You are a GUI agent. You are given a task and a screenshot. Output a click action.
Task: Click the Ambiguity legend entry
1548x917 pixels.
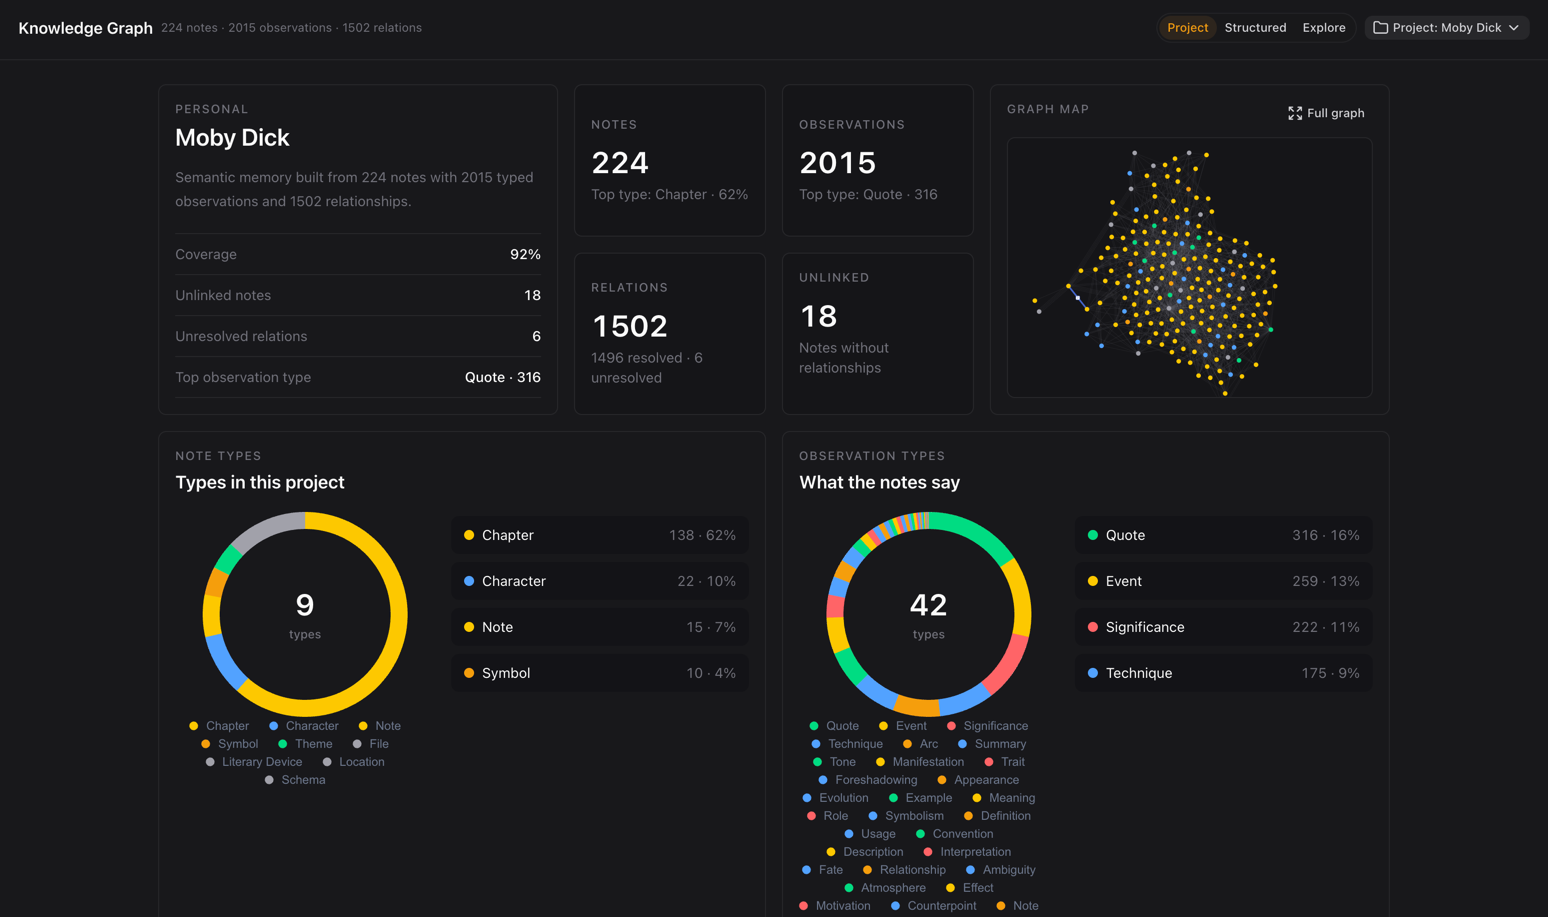[x=1000, y=870]
